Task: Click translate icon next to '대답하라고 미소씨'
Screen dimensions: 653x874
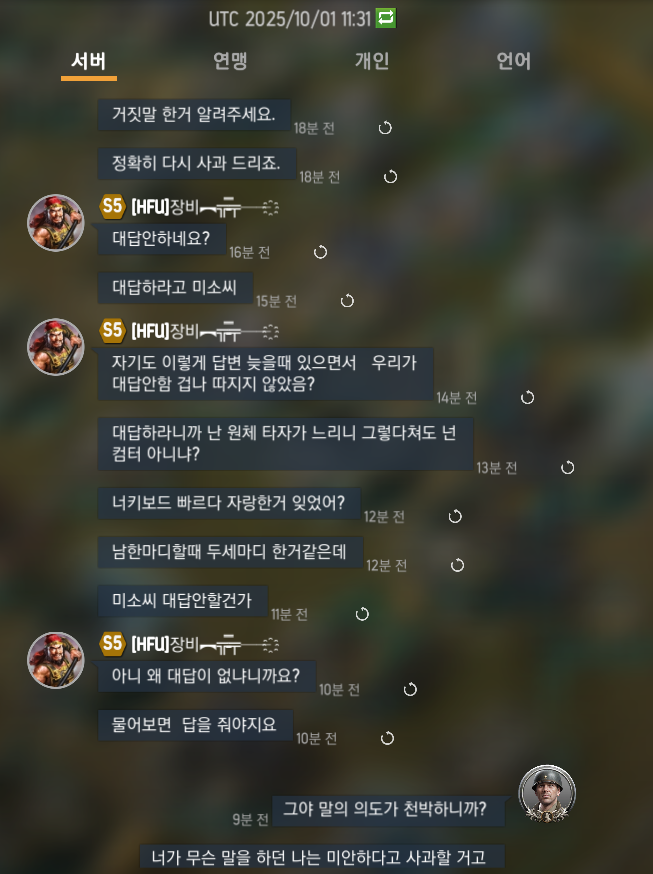Action: click(347, 301)
